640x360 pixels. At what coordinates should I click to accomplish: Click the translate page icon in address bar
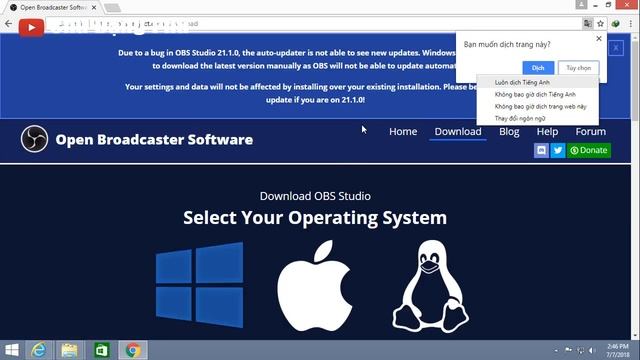point(587,24)
